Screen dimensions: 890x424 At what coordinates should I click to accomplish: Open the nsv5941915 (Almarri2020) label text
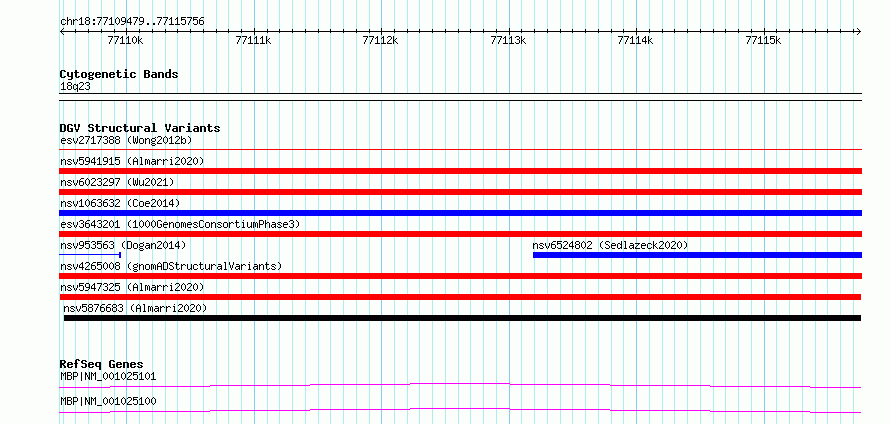[x=132, y=161]
